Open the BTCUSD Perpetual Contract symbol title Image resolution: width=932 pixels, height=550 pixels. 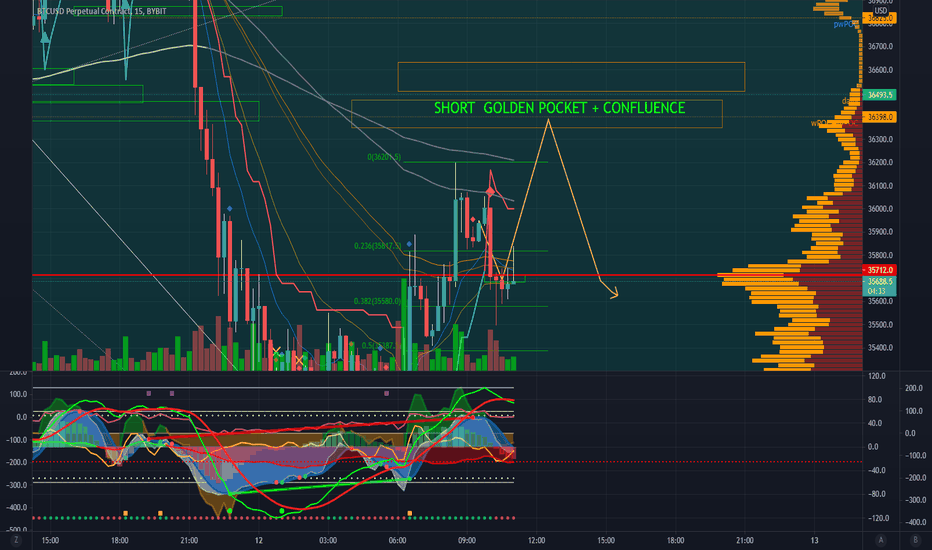pyautogui.click(x=102, y=11)
